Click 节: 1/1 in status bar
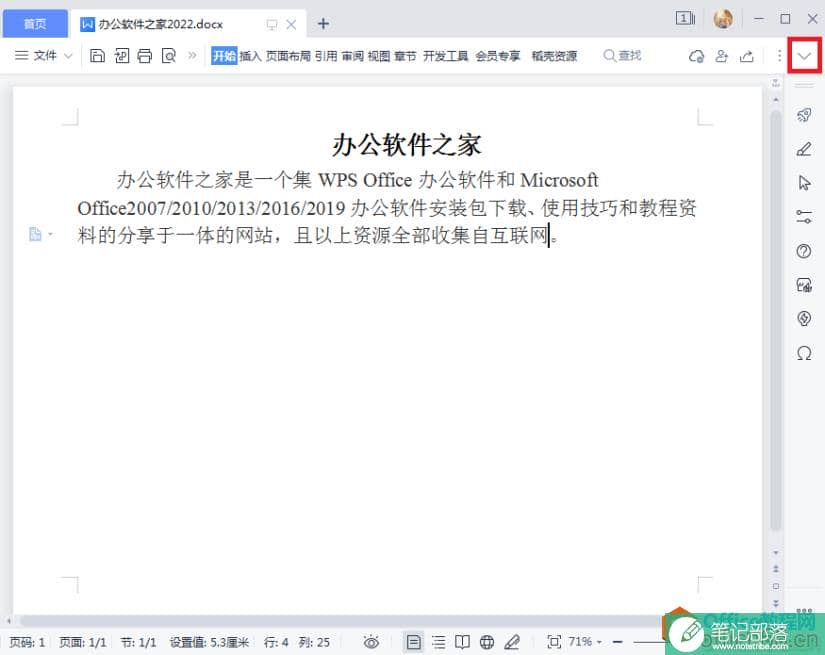 coord(138,642)
